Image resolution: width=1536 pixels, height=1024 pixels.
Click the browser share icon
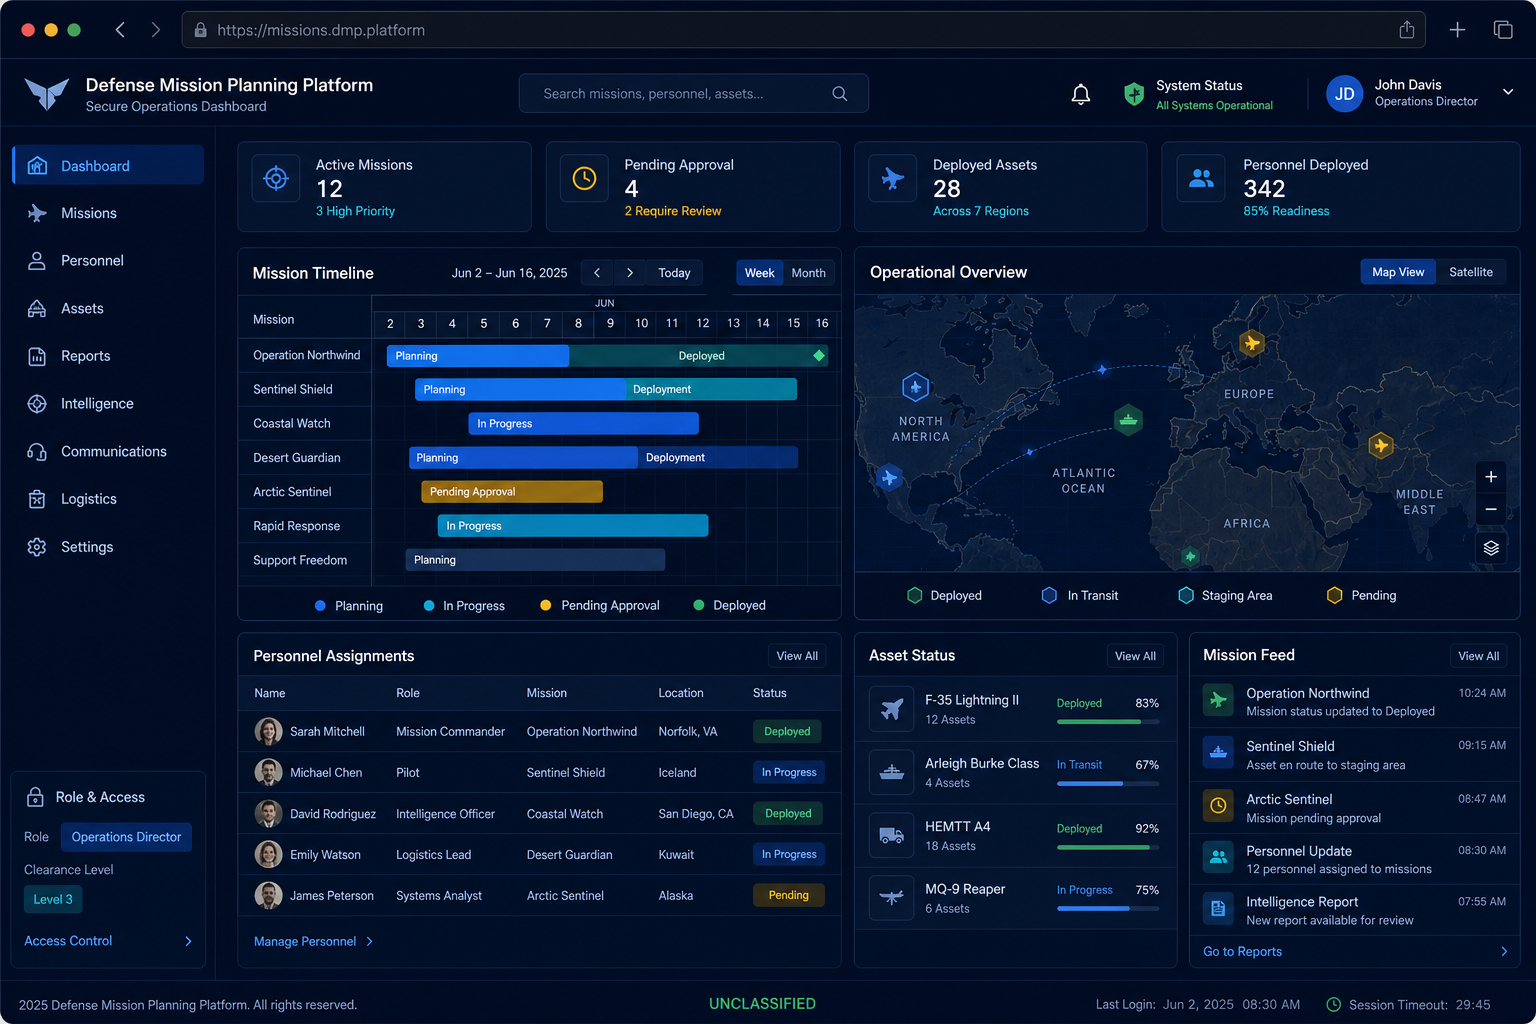(1407, 30)
